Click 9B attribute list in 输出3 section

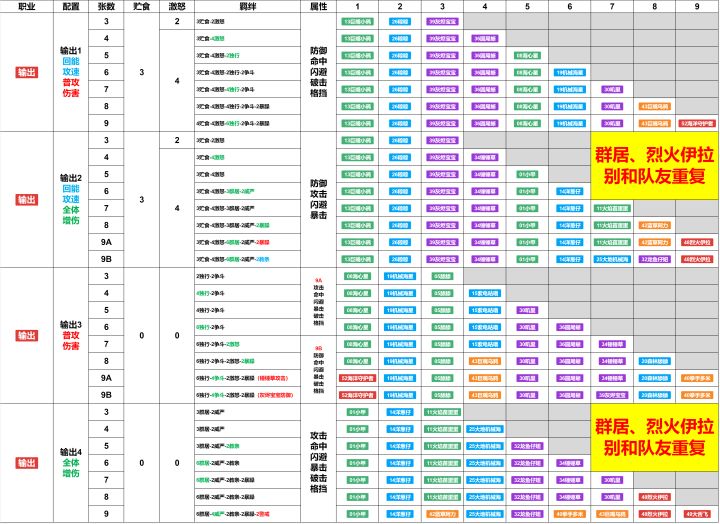tap(319, 370)
